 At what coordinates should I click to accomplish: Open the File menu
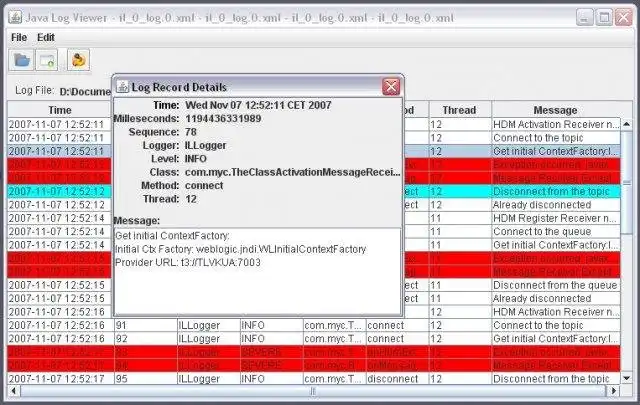(19, 37)
